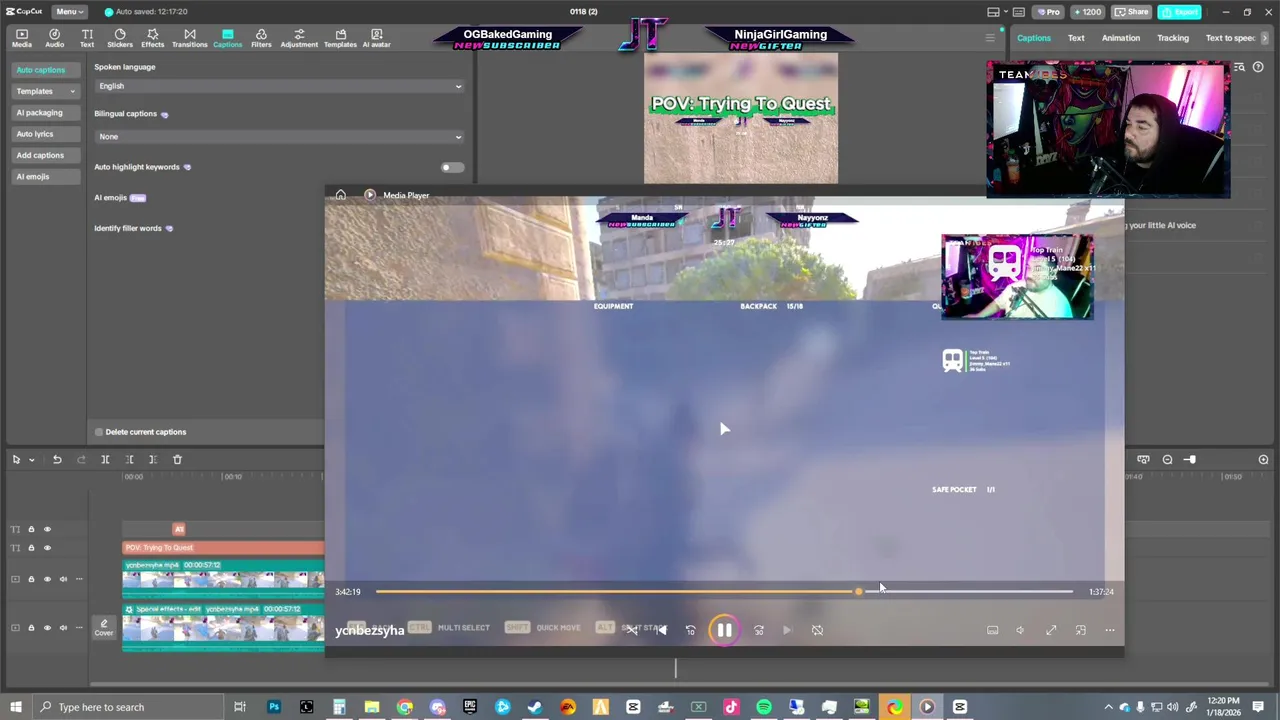This screenshot has width=1280, height=720.
Task: Click the trim-left (delete left) tool
Action: point(129,459)
